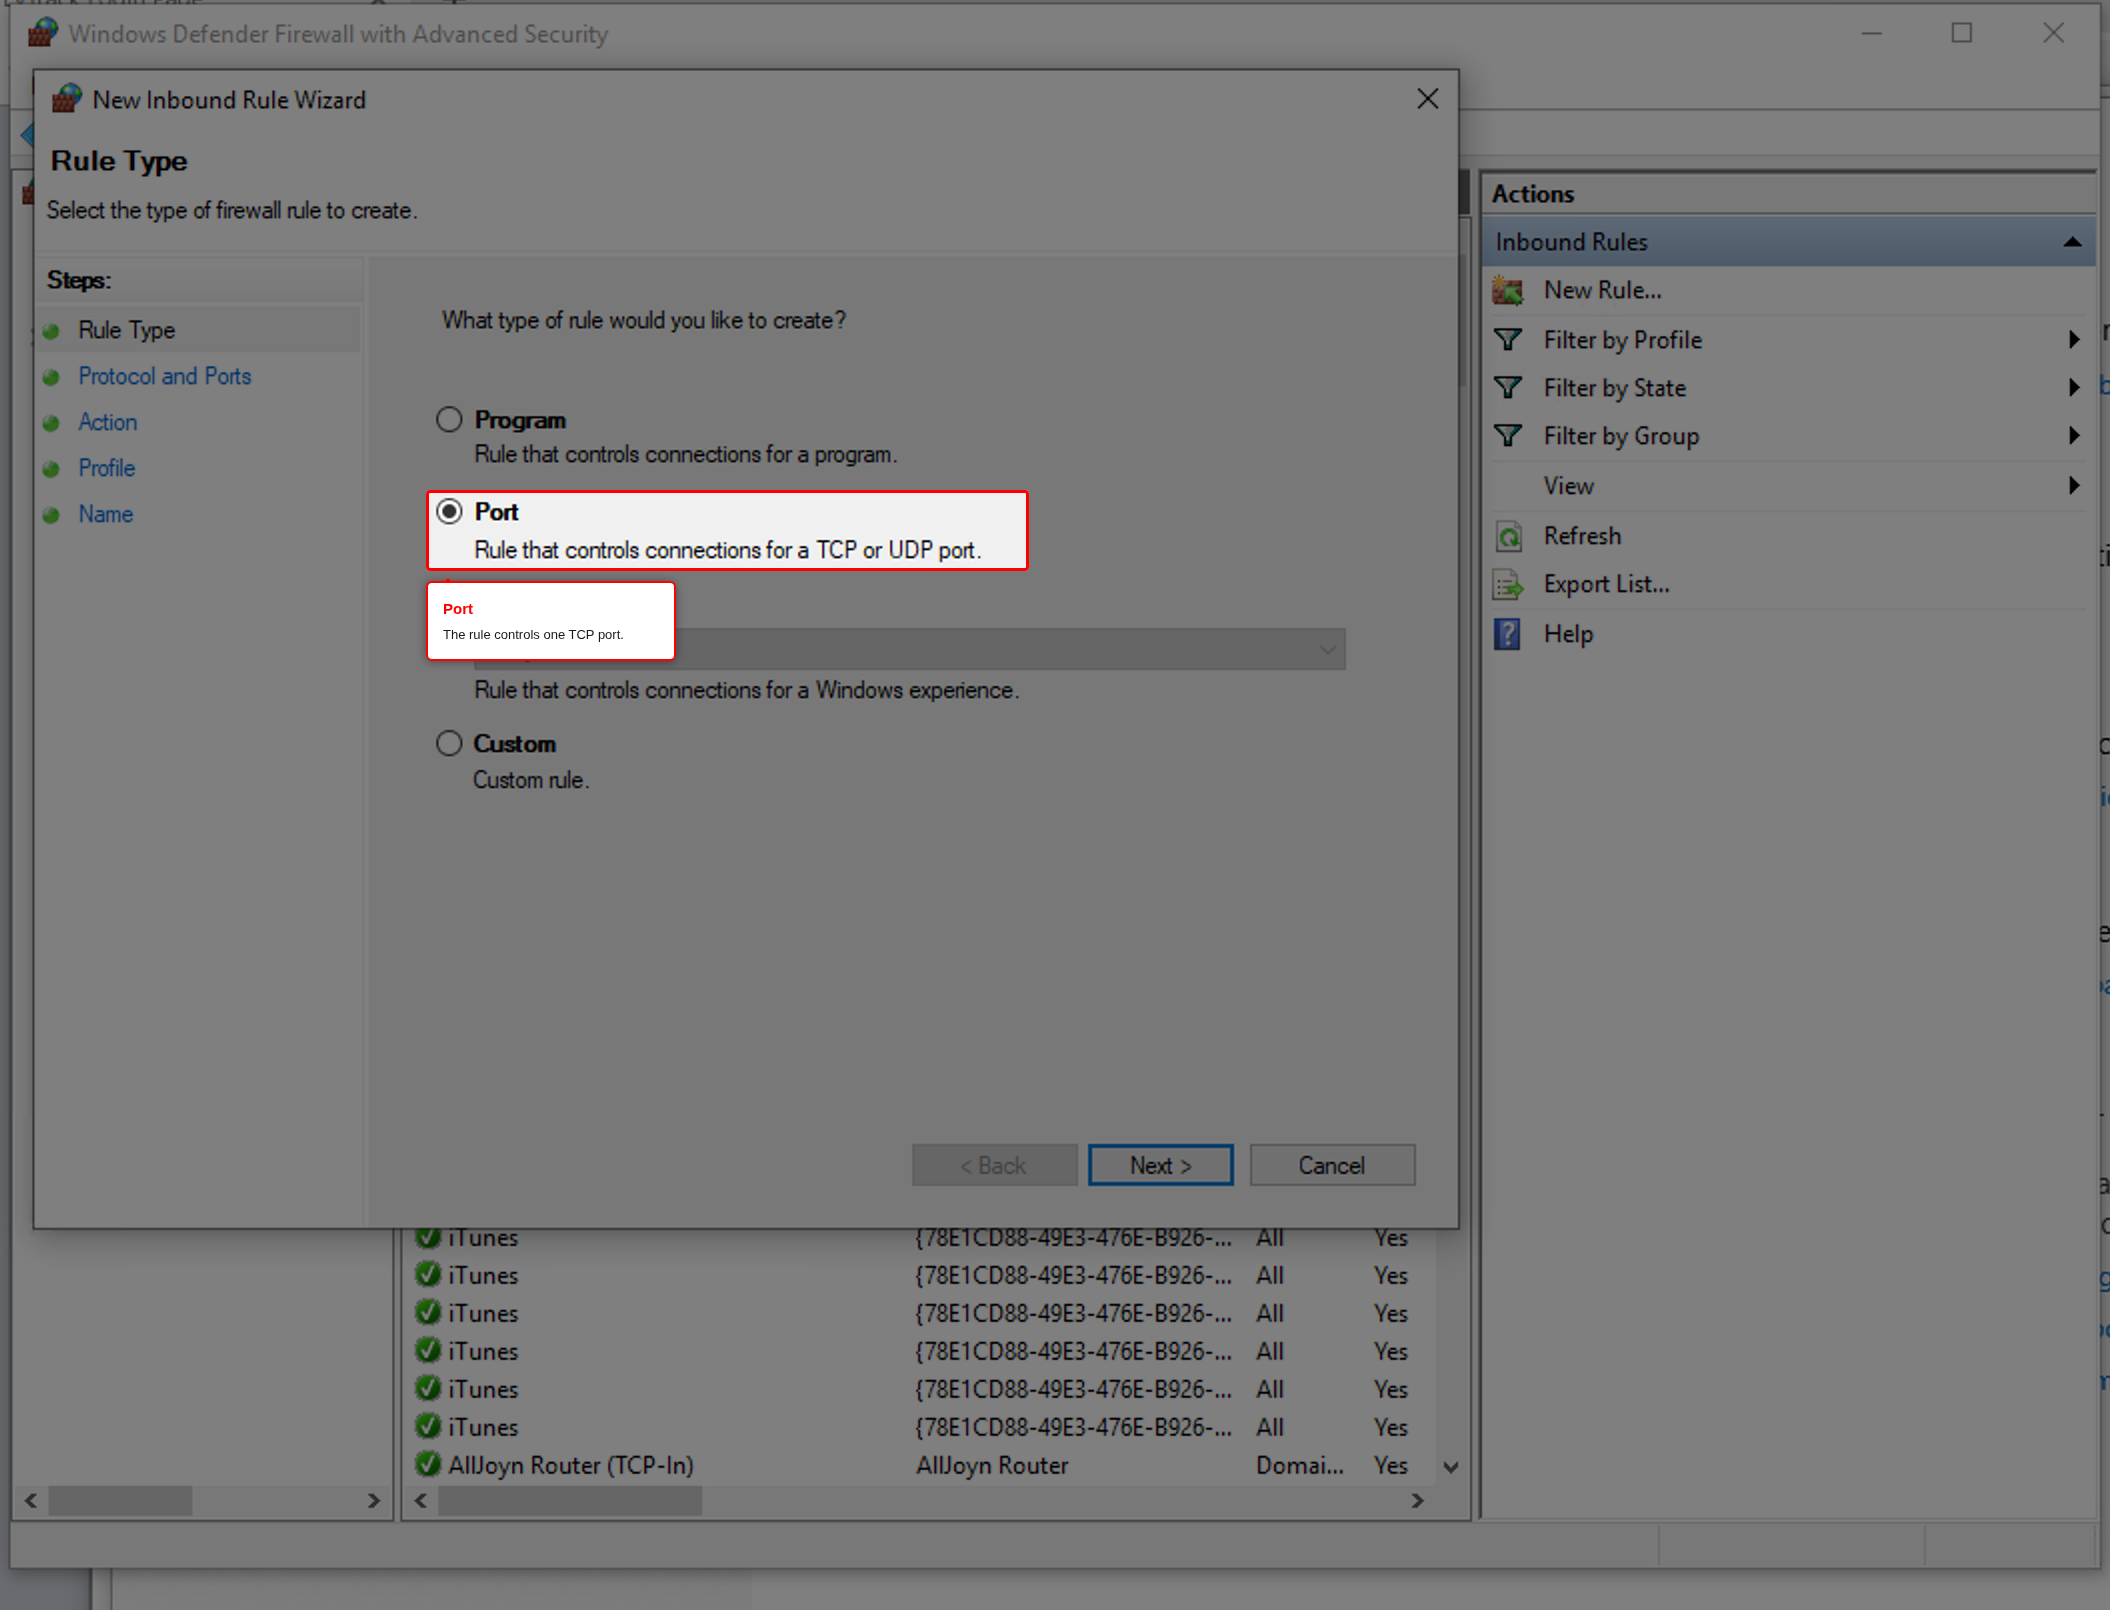This screenshot has height=1610, width=2110.
Task: Click the AllJoyn Router enabled checkmark icon
Action: click(x=428, y=1464)
